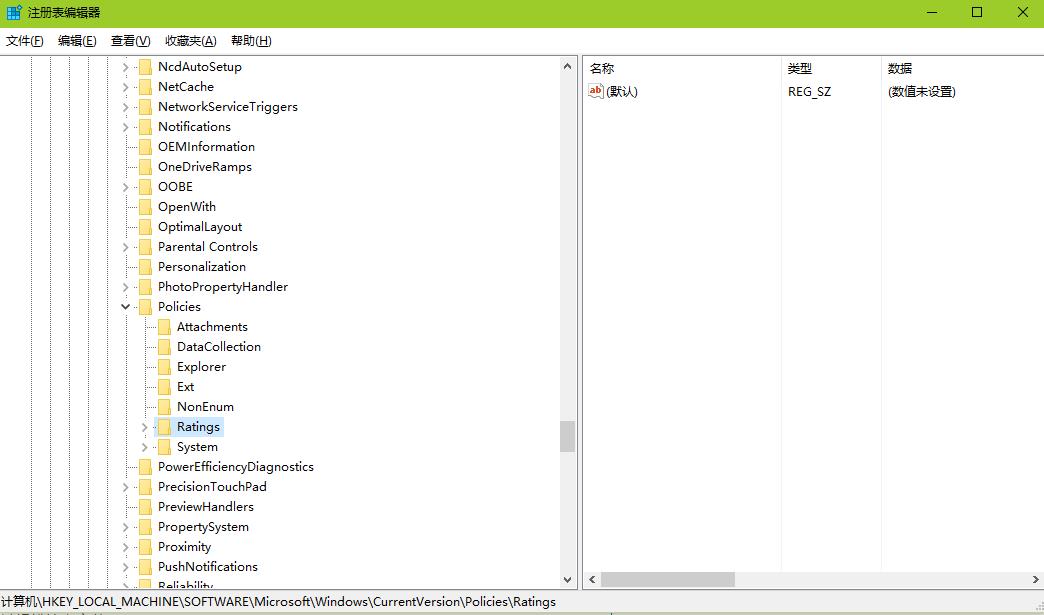Expand the Ratings key chevron
Viewport: 1044px width, 615px height.
coord(145,427)
